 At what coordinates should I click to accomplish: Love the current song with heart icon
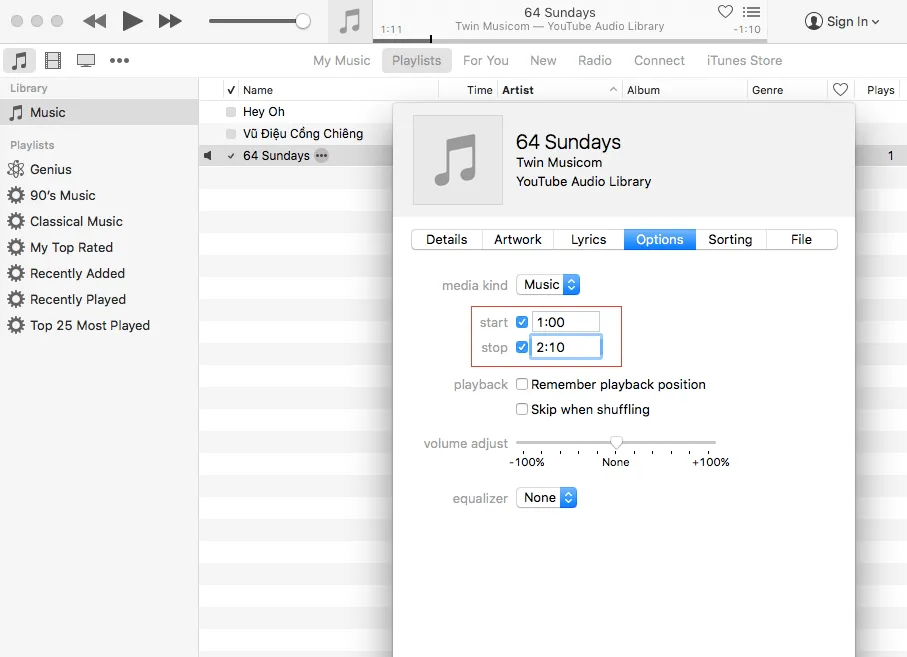(725, 12)
